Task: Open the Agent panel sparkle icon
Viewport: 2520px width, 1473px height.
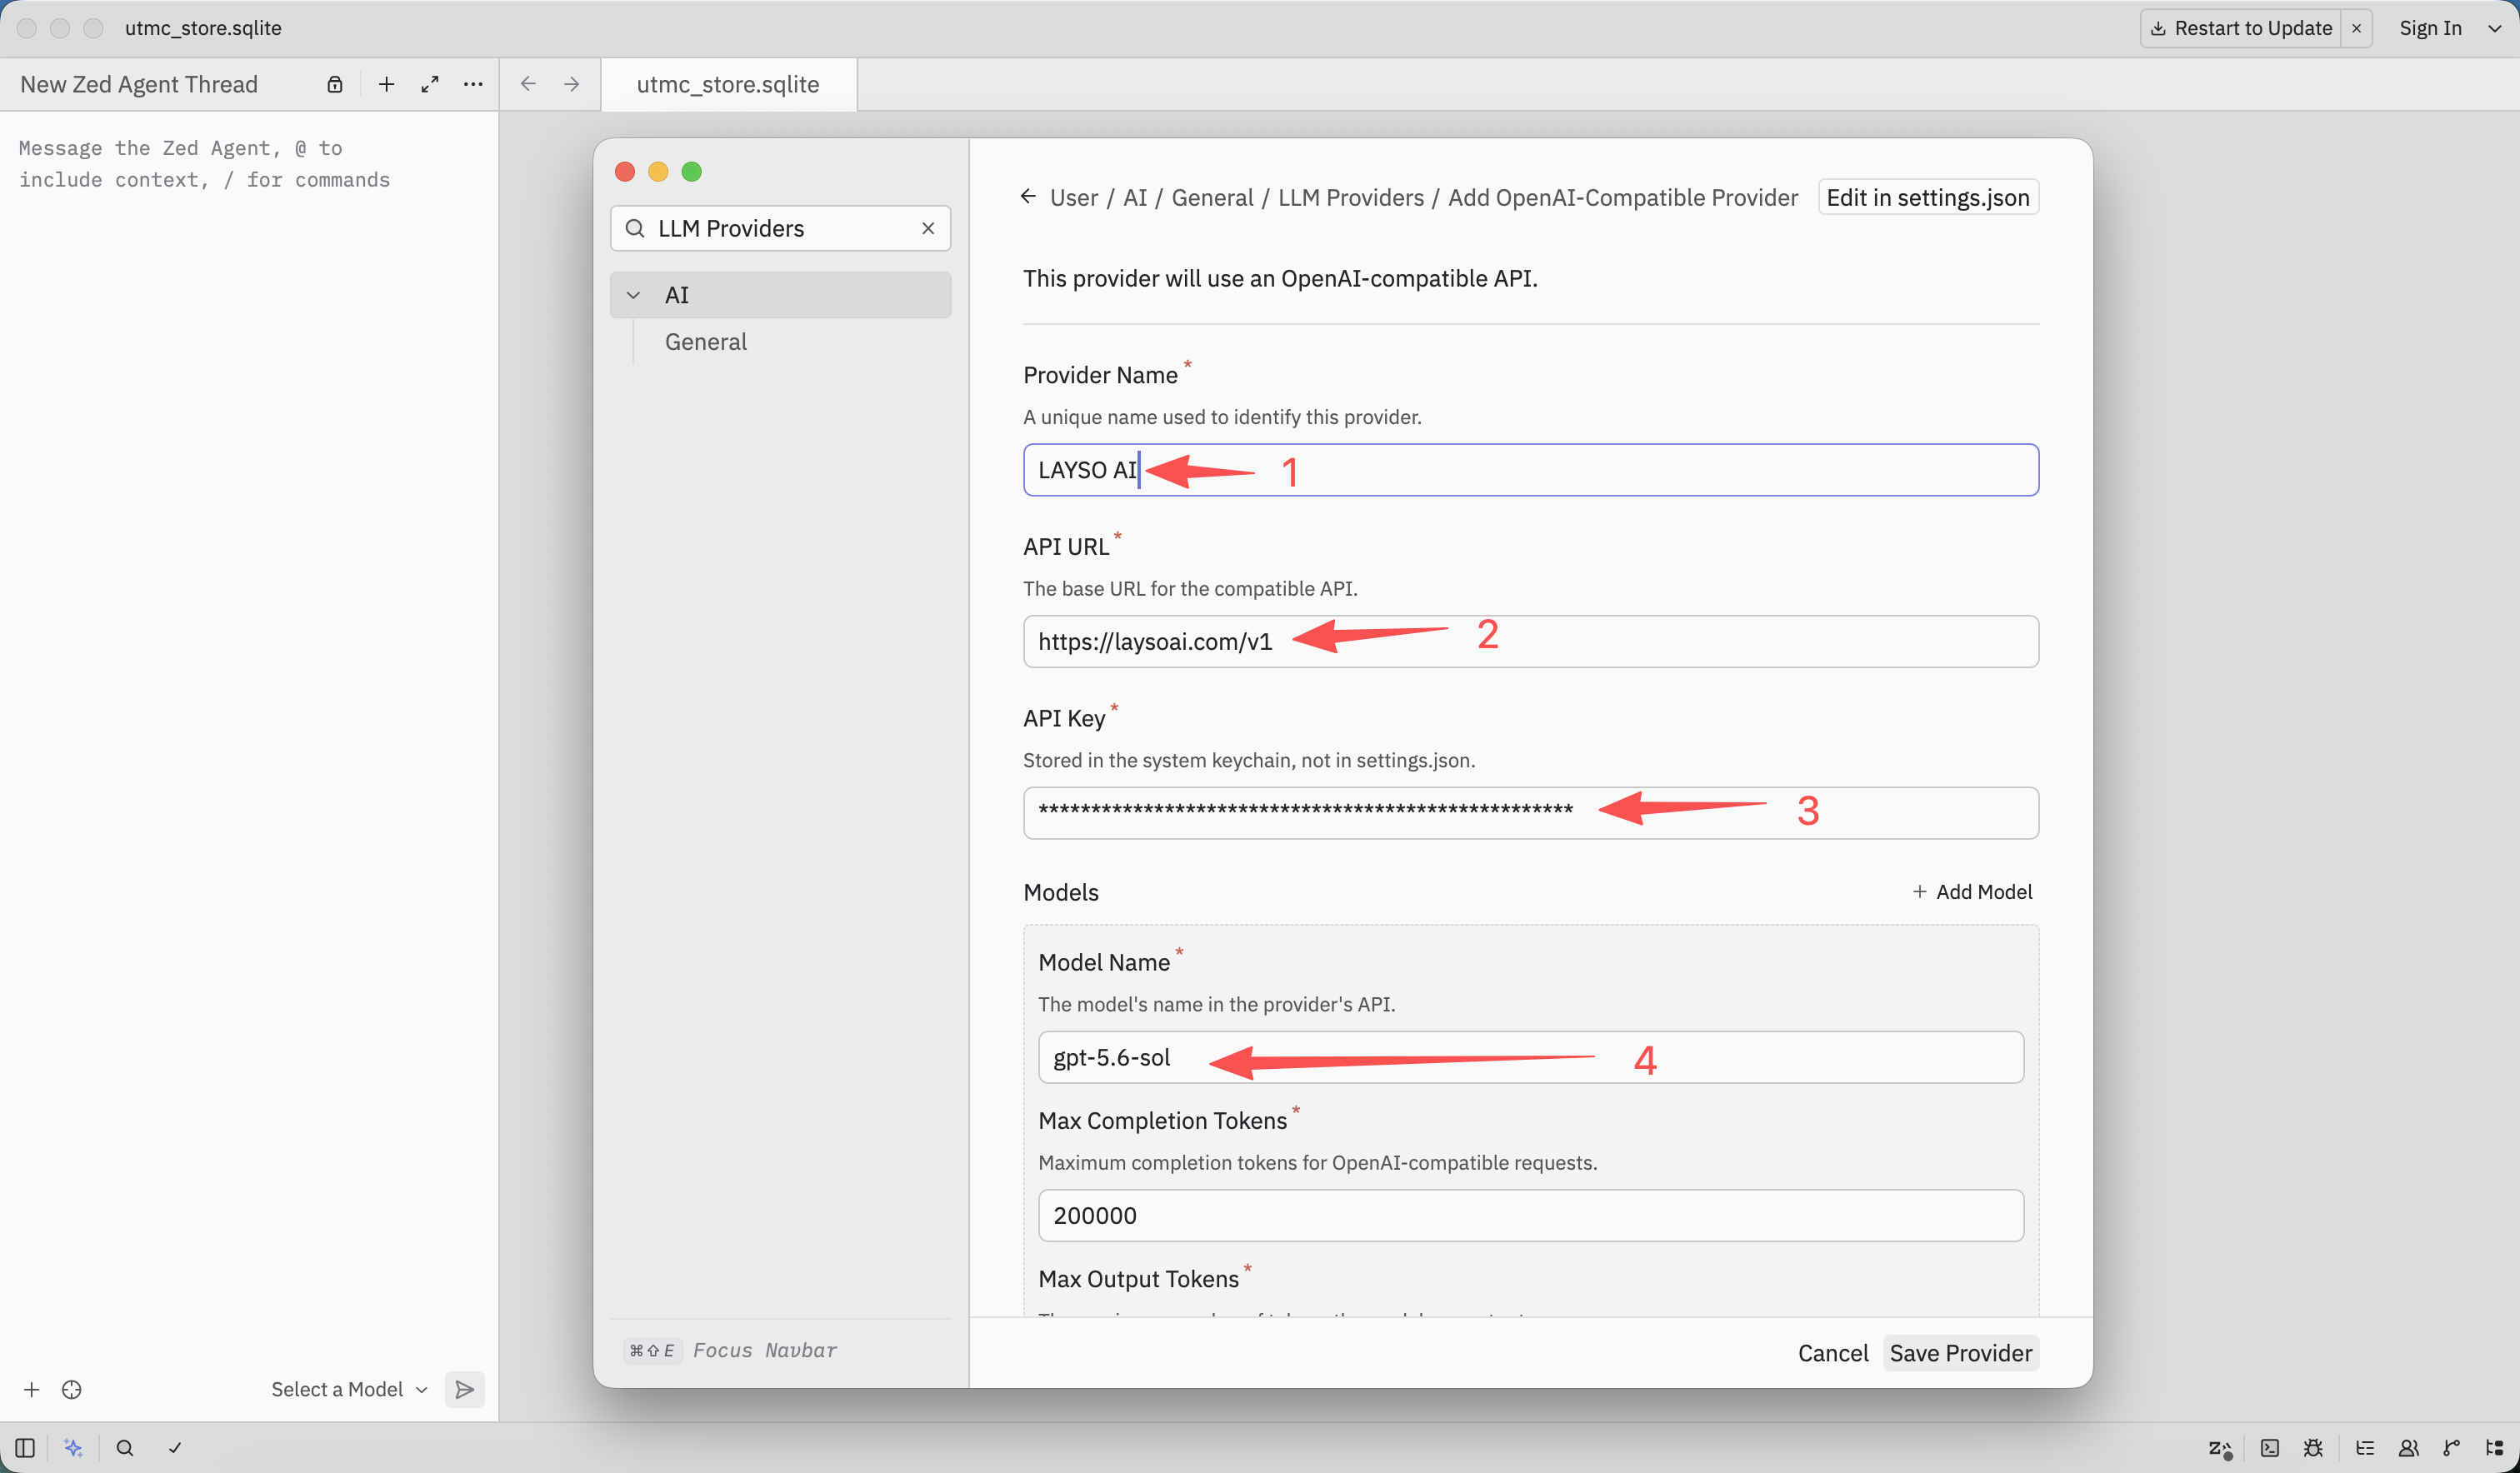Action: [73, 1447]
